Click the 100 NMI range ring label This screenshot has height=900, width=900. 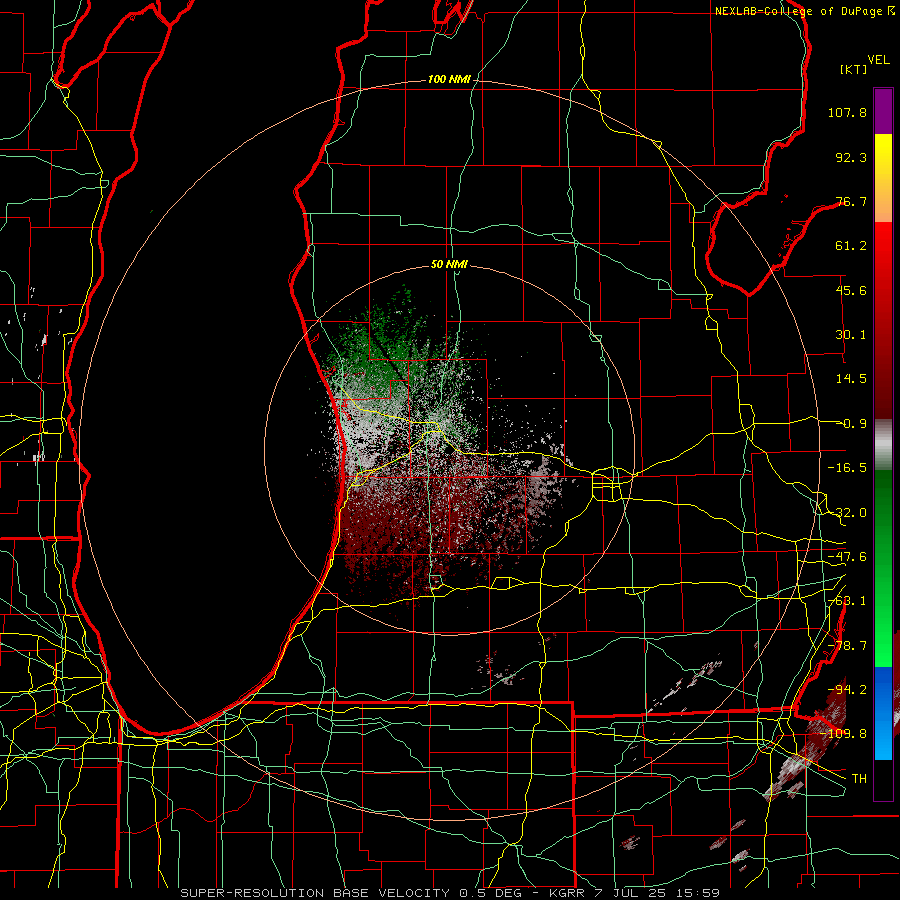[449, 79]
